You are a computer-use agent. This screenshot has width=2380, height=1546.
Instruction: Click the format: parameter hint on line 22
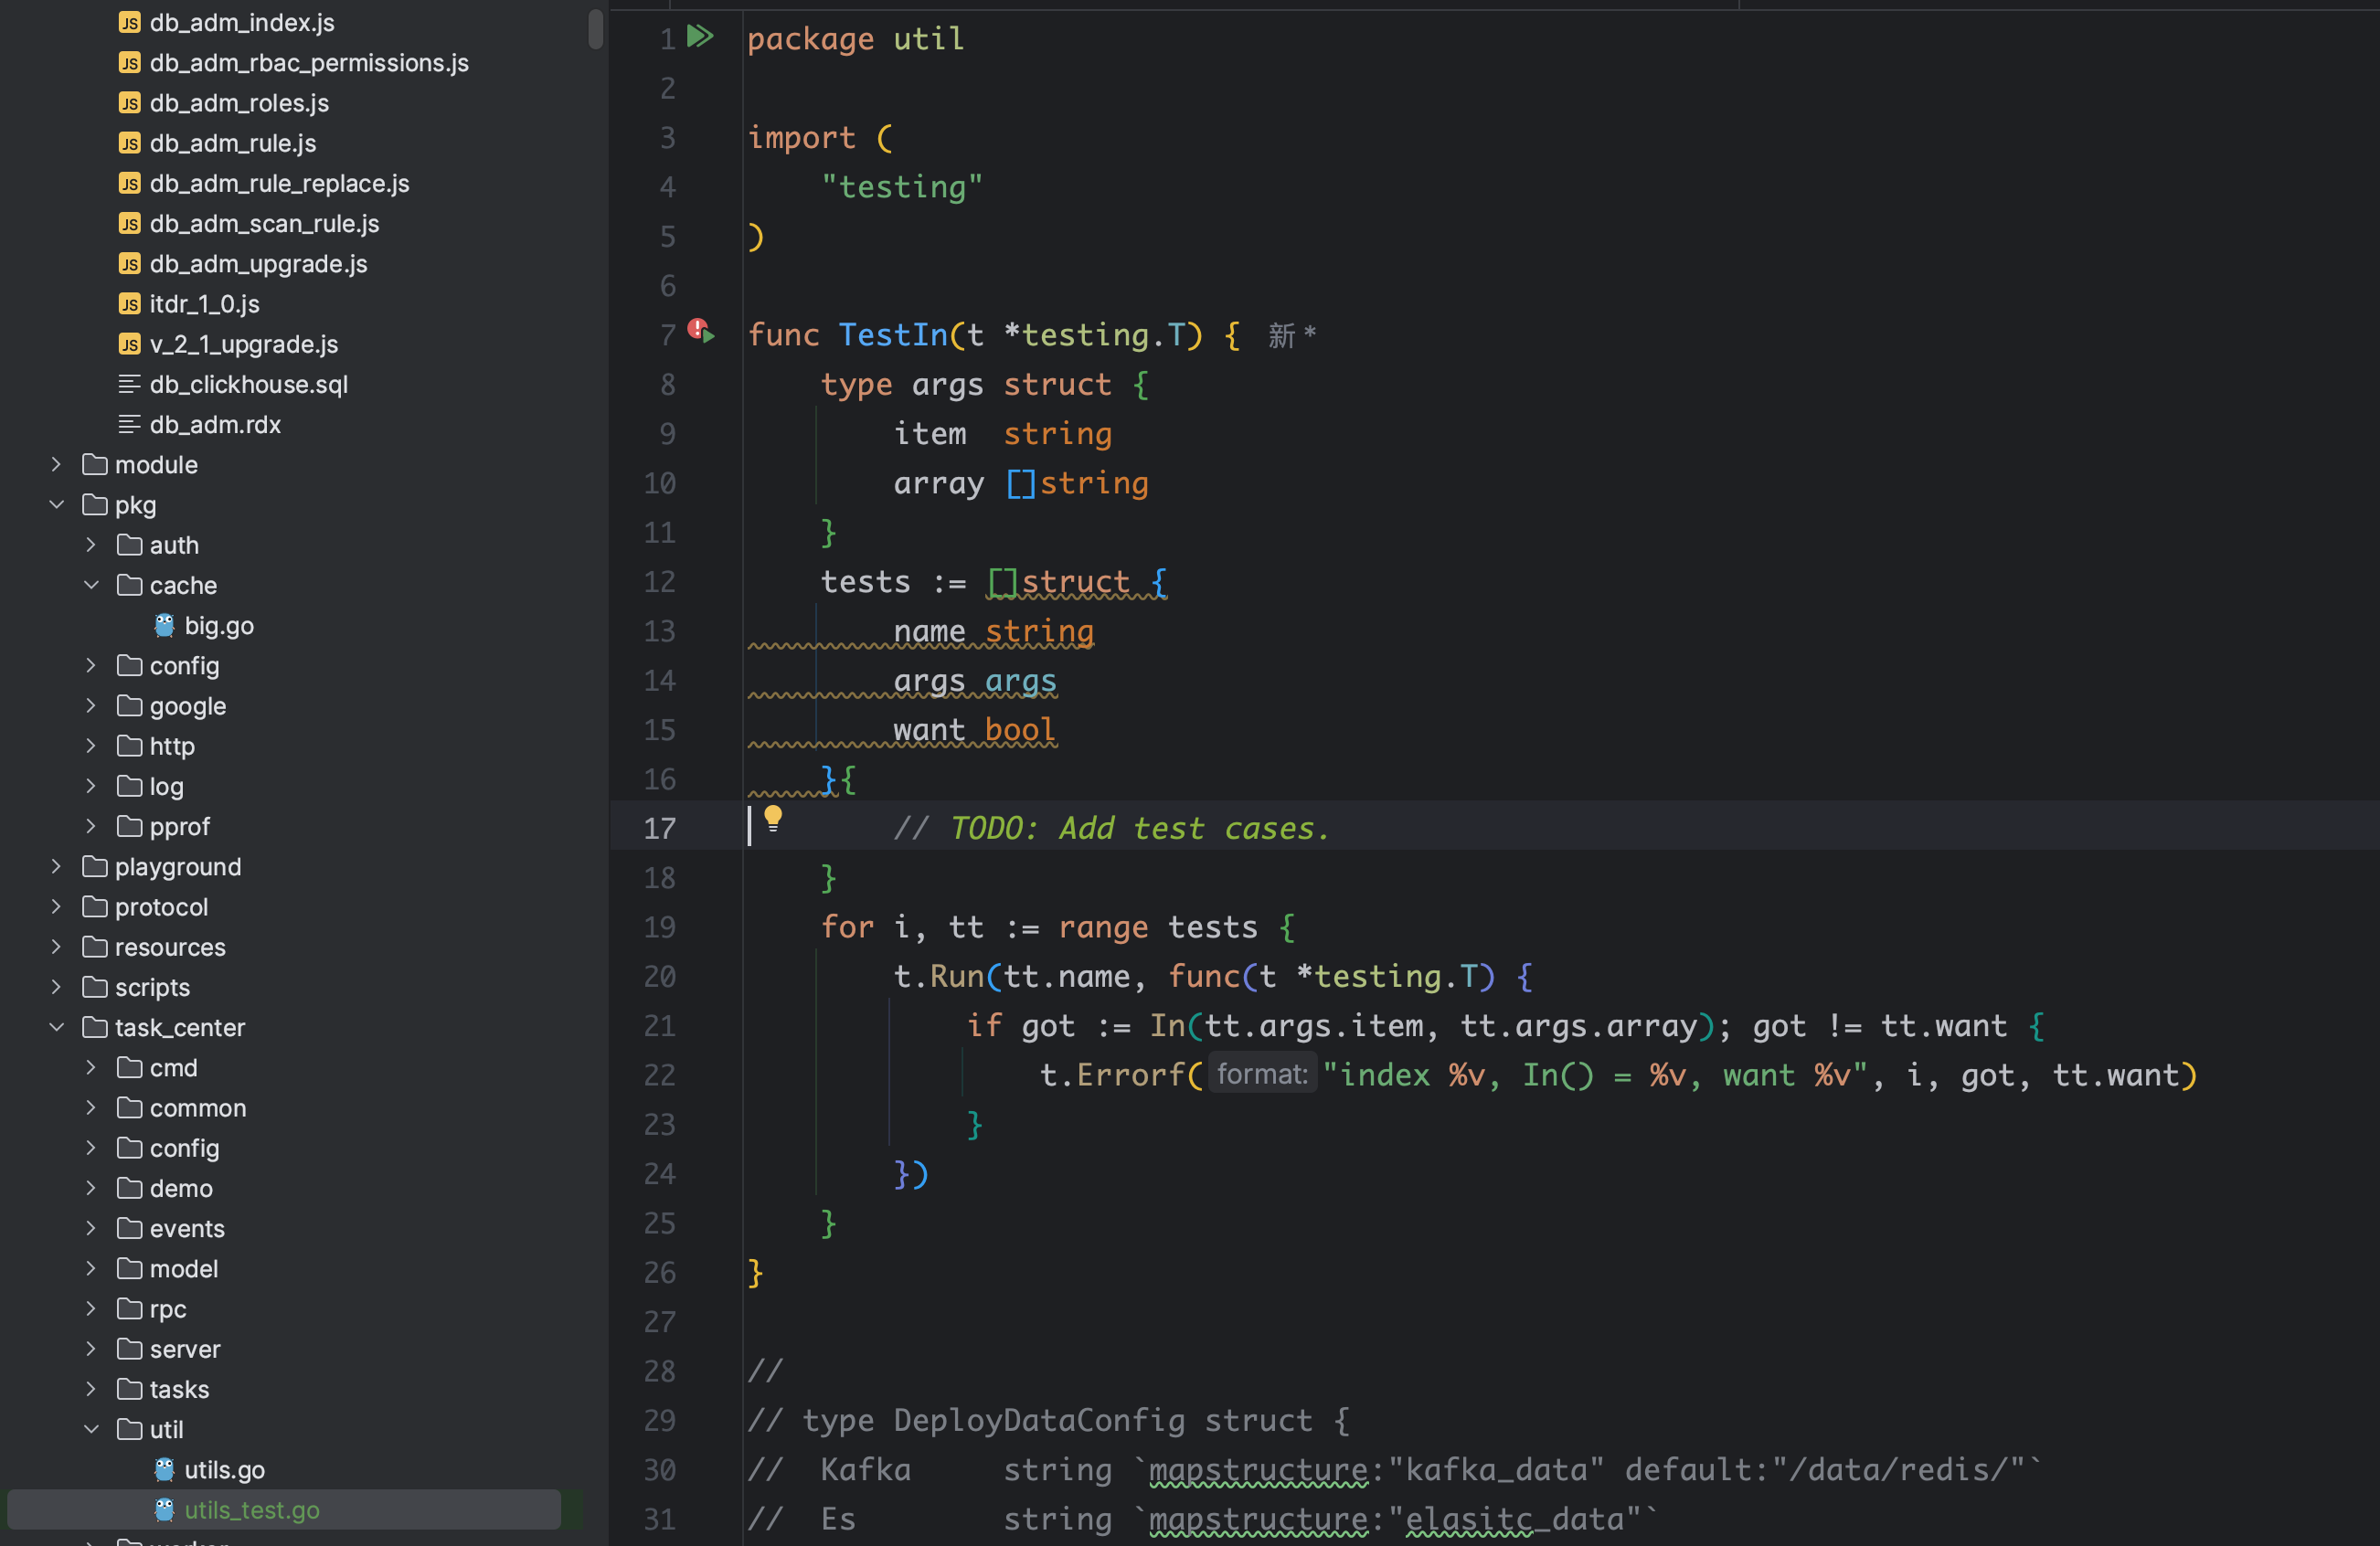(1262, 1074)
